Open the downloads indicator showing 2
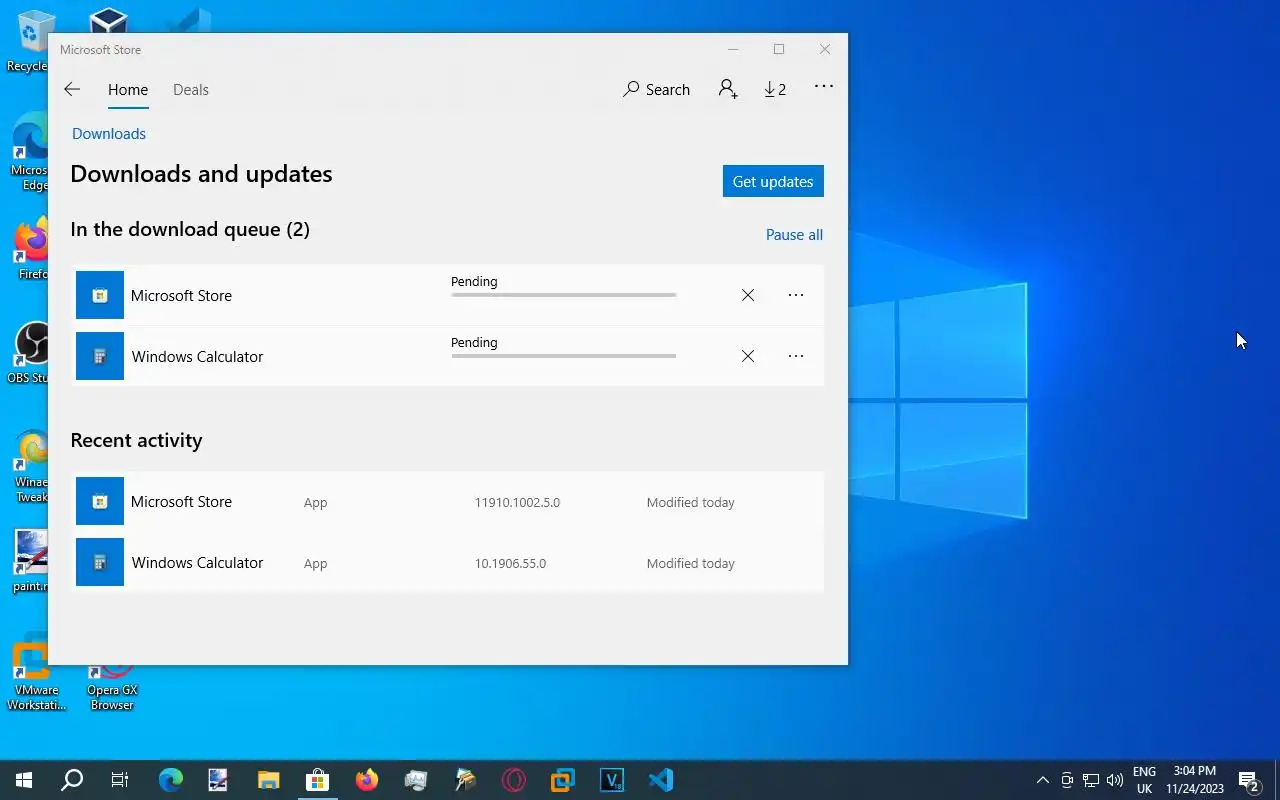The width and height of the screenshot is (1280, 800). 775,89
